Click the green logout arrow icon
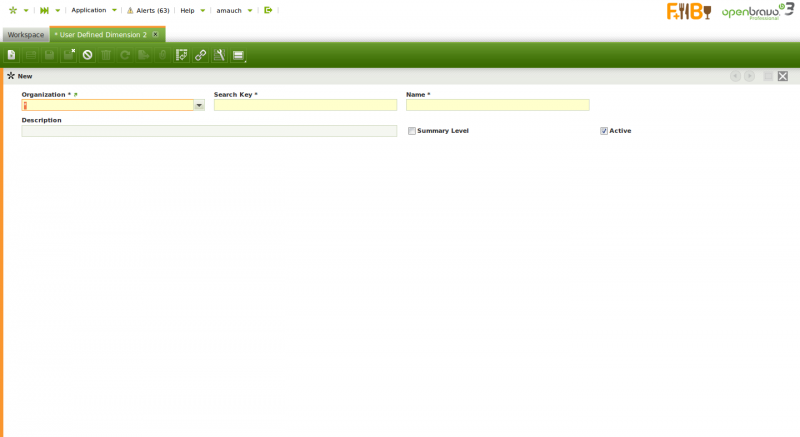Screen dimensions: 800x437 268,10
